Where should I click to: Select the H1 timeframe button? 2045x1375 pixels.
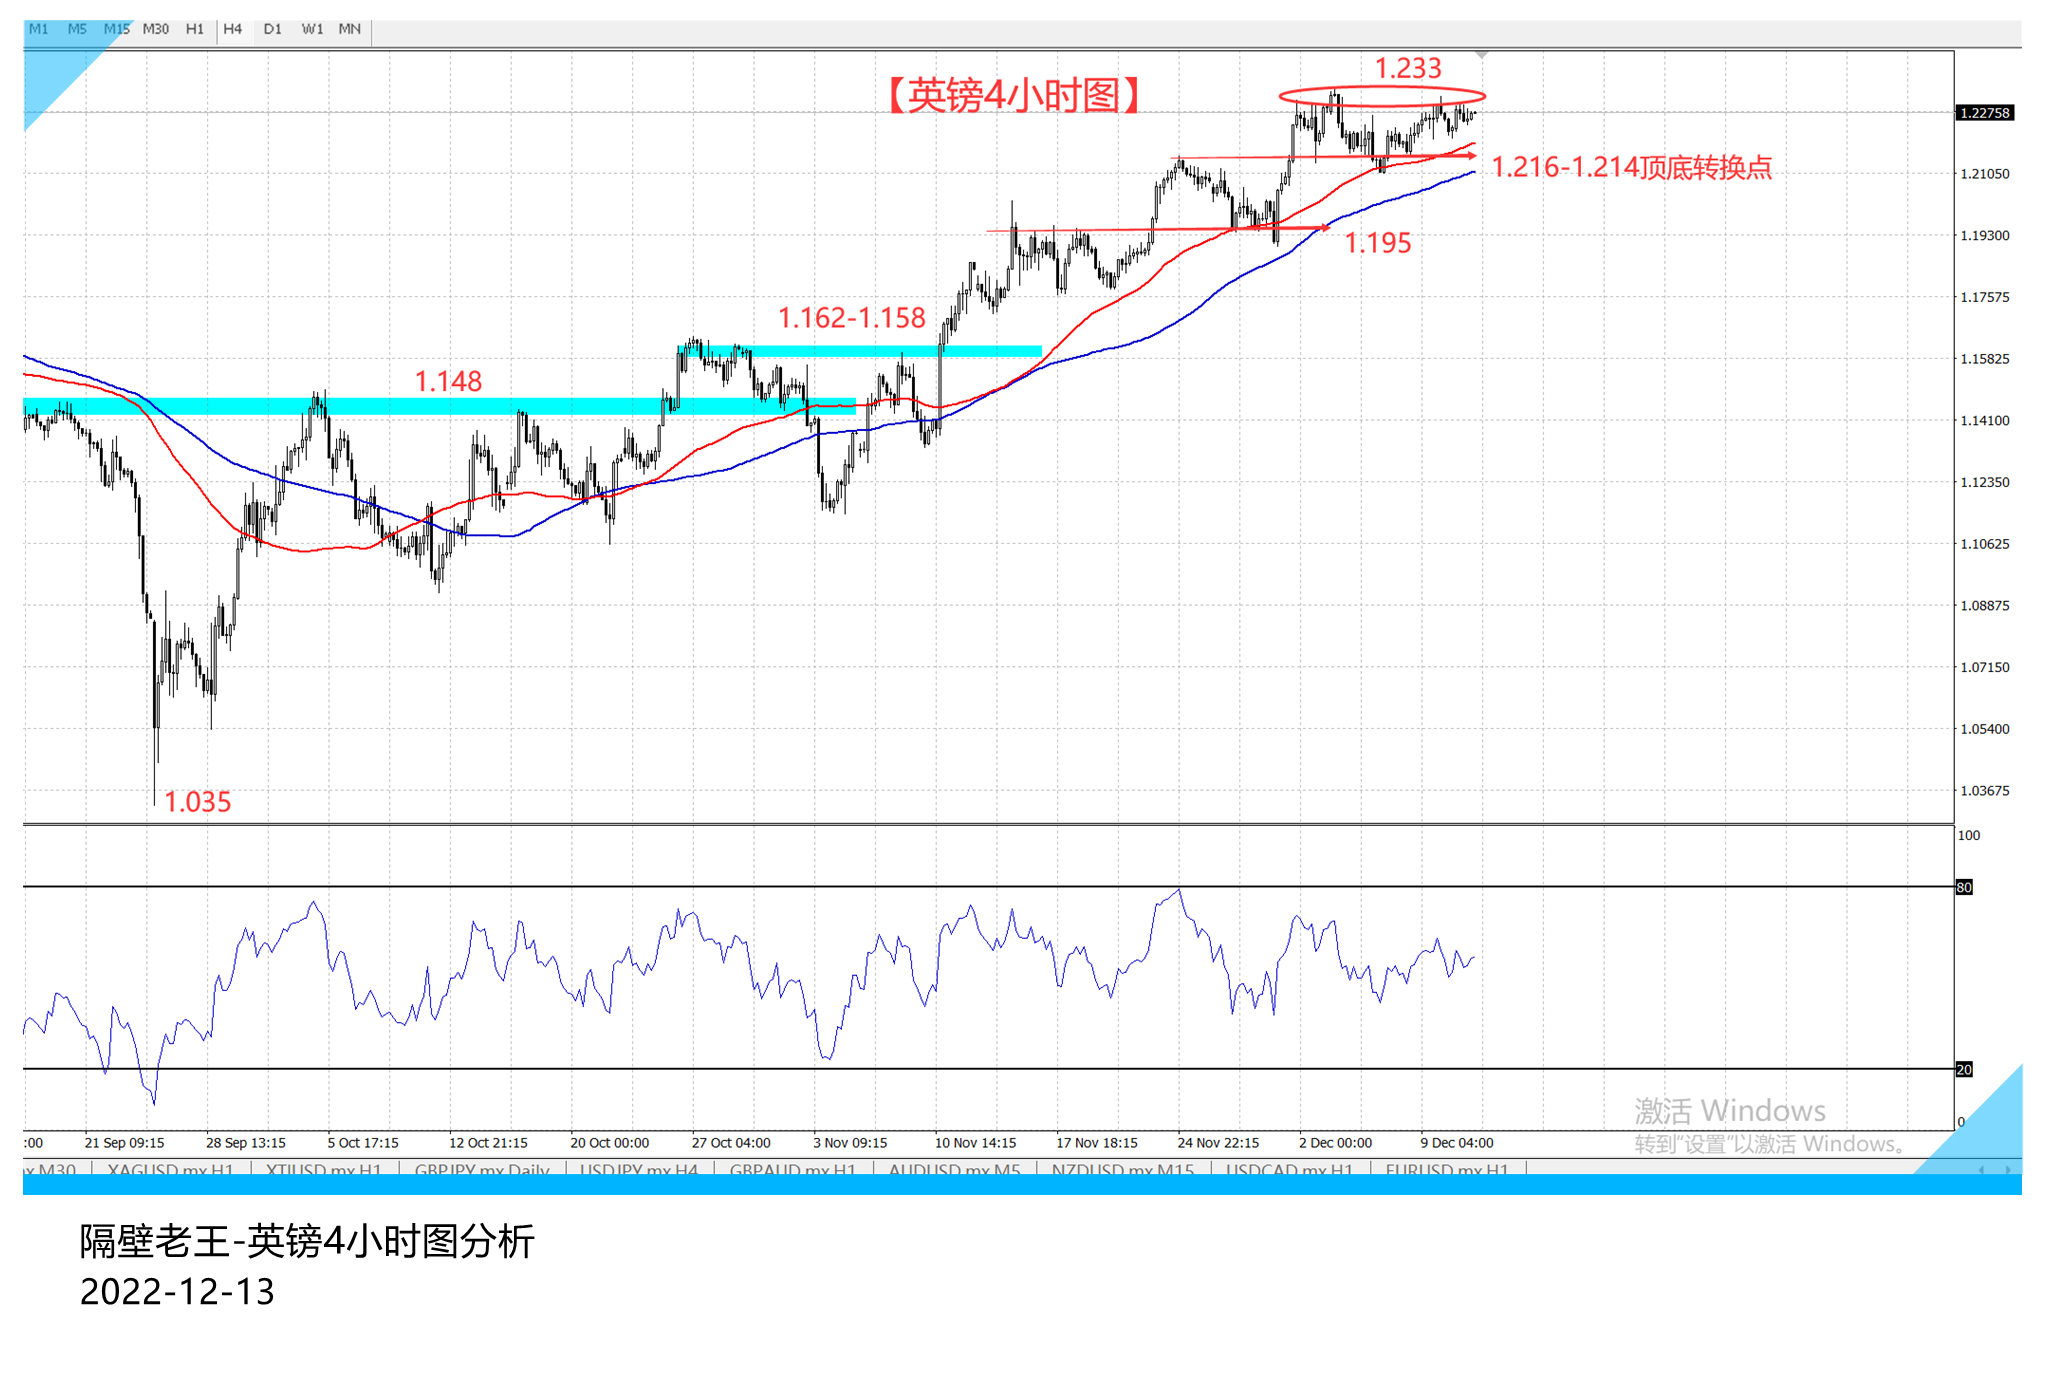[x=194, y=29]
